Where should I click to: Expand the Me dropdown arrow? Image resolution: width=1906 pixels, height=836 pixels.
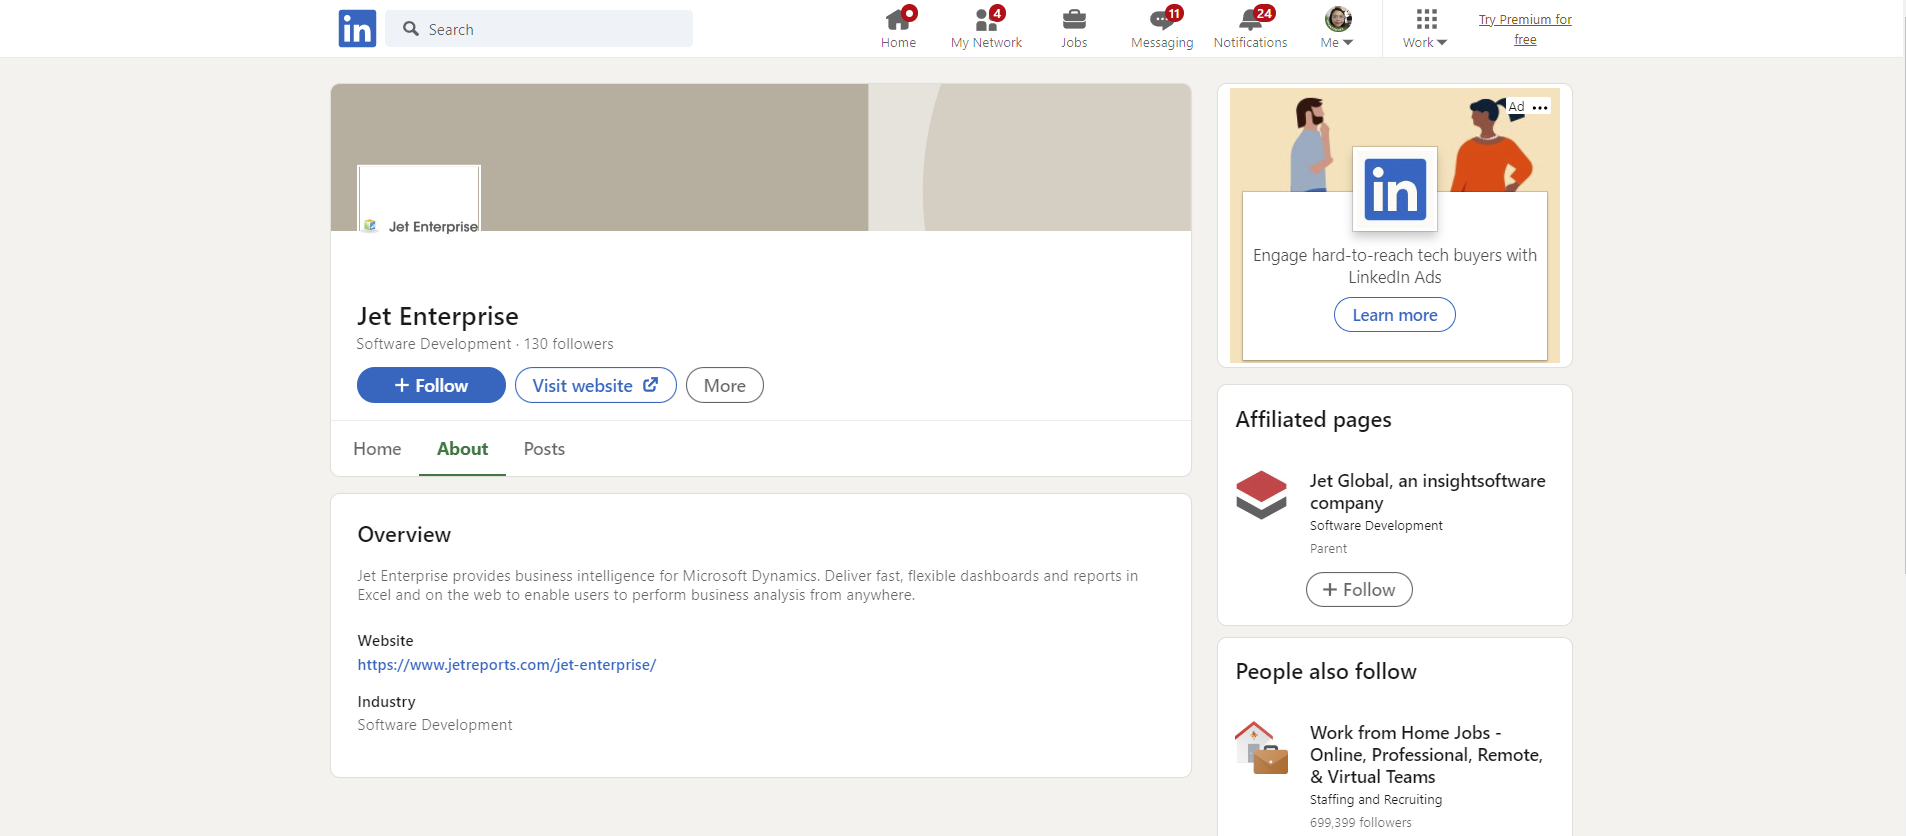pos(1348,43)
